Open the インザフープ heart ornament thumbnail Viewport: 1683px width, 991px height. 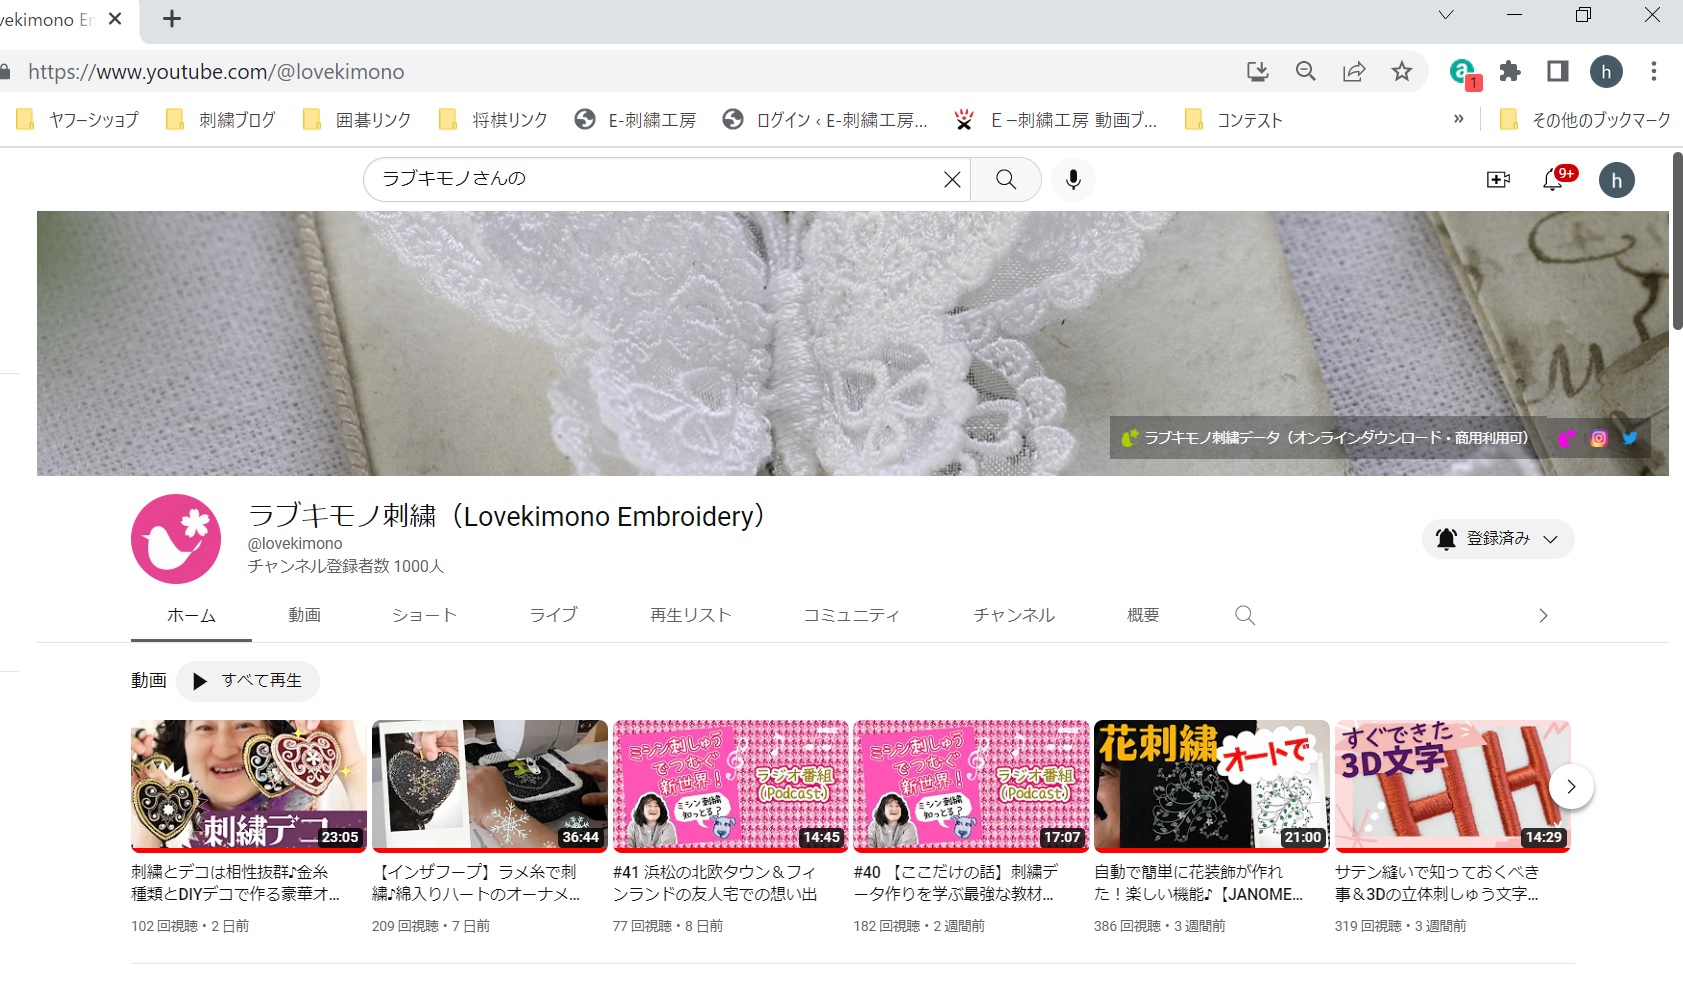pyautogui.click(x=490, y=786)
